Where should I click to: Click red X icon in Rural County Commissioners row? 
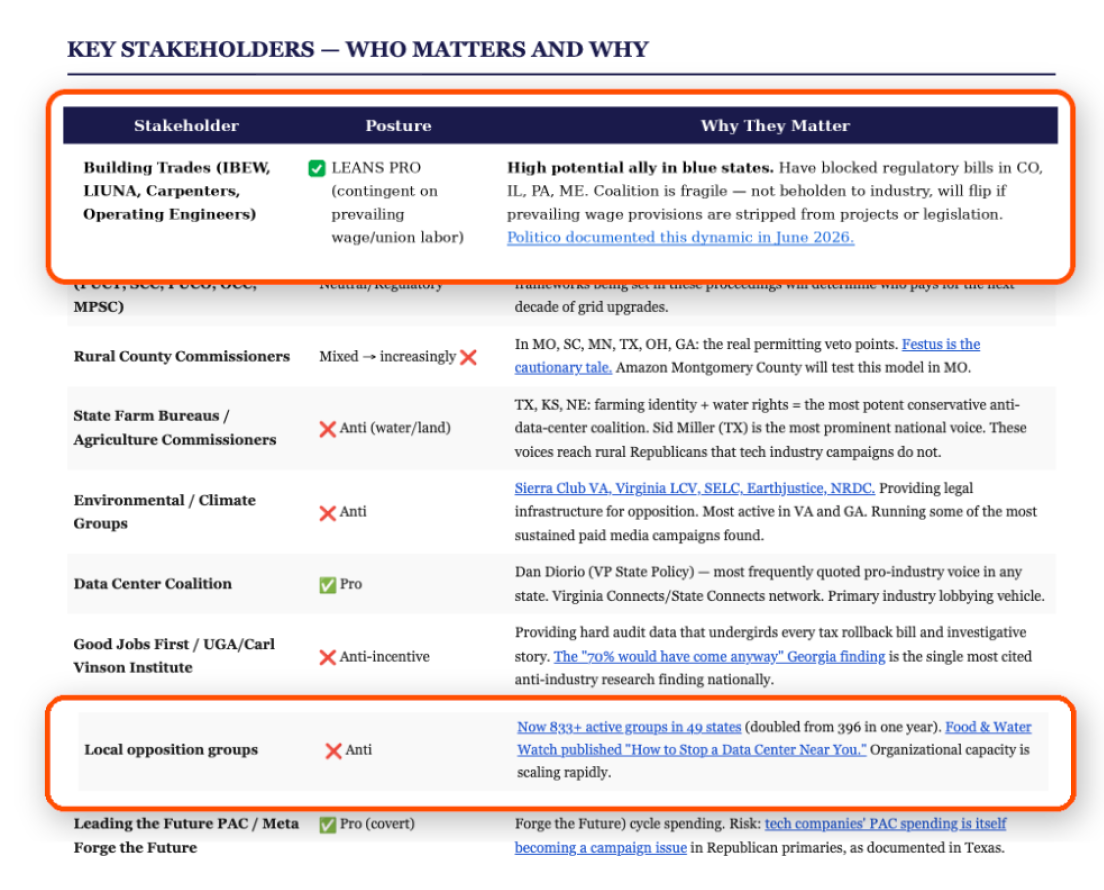click(x=468, y=357)
